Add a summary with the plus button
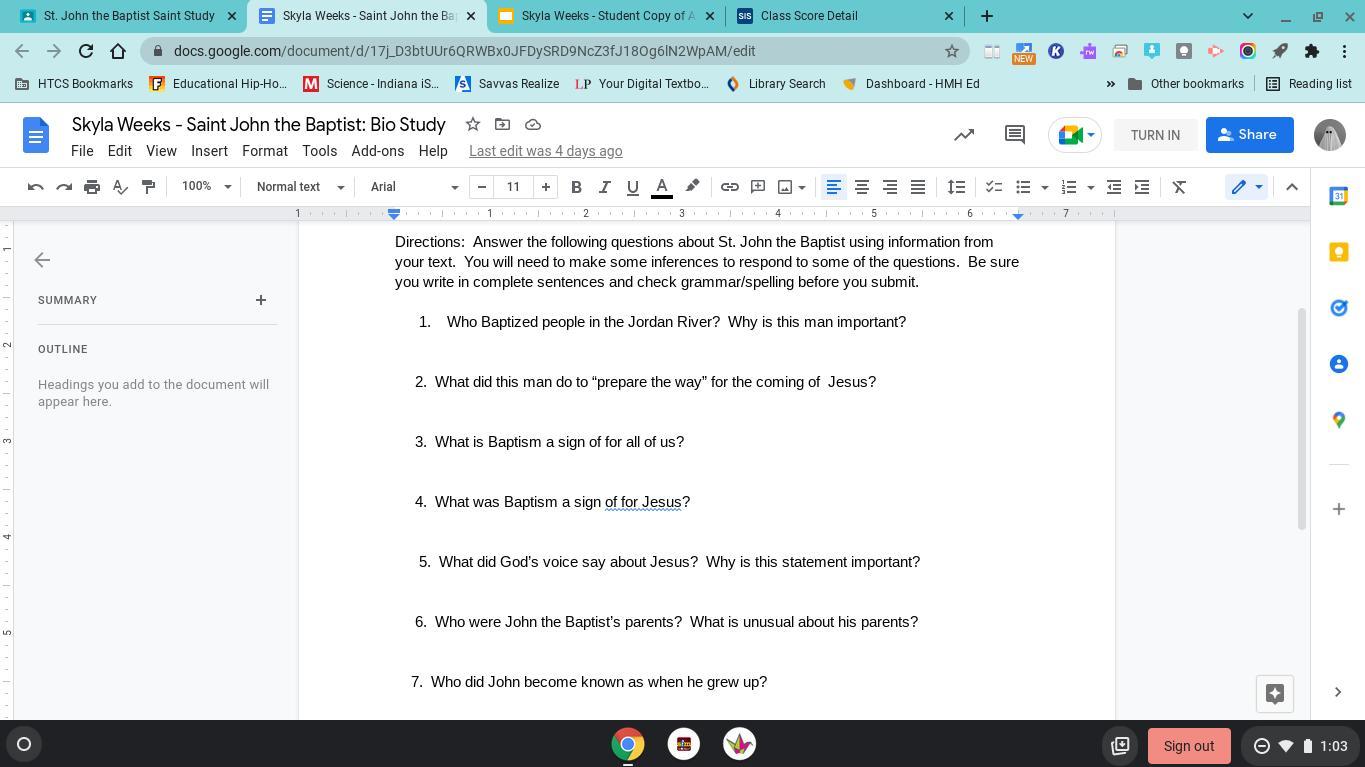The width and height of the screenshot is (1365, 767). pyautogui.click(x=261, y=300)
